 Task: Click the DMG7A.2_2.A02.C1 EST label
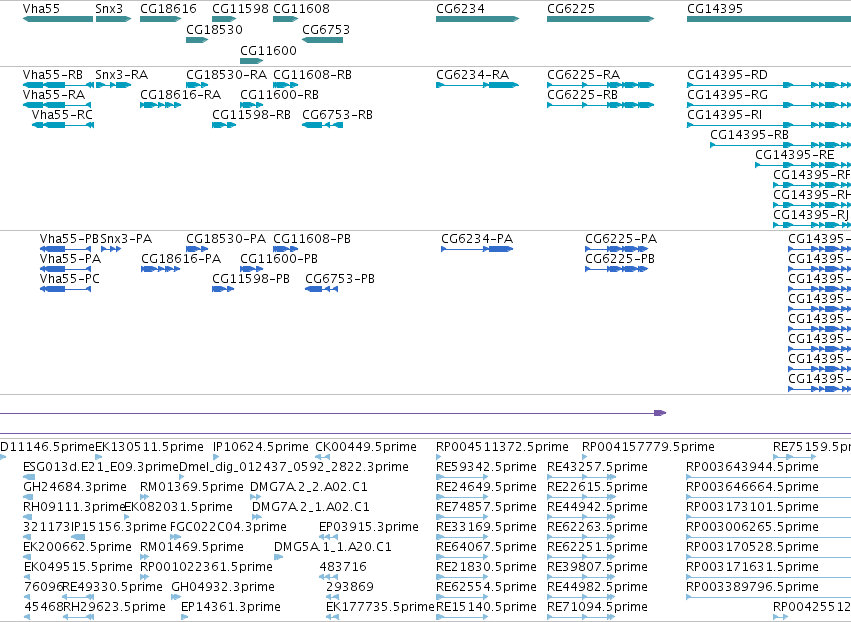[309, 487]
